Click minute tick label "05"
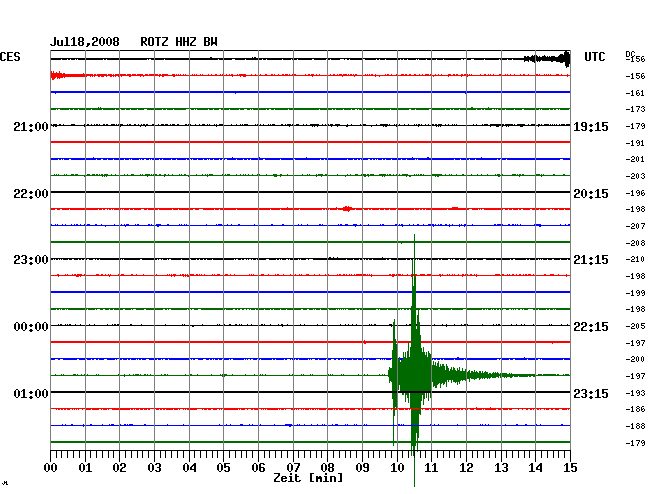Image resolution: width=650 pixels, height=494 pixels. coord(223,468)
